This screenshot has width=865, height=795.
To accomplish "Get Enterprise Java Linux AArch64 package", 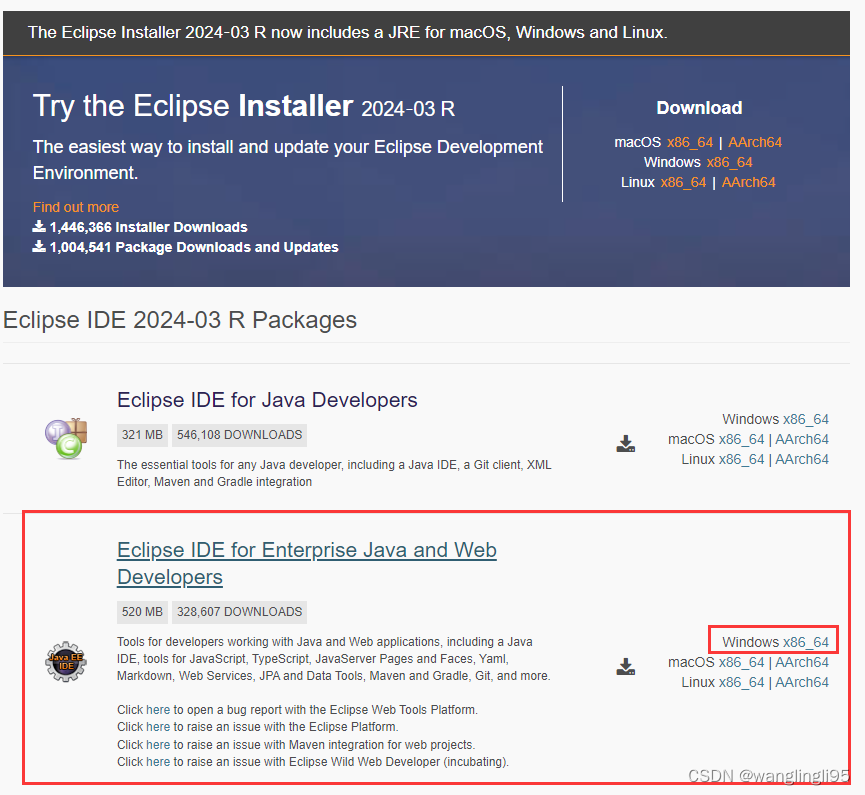I will [x=802, y=682].
